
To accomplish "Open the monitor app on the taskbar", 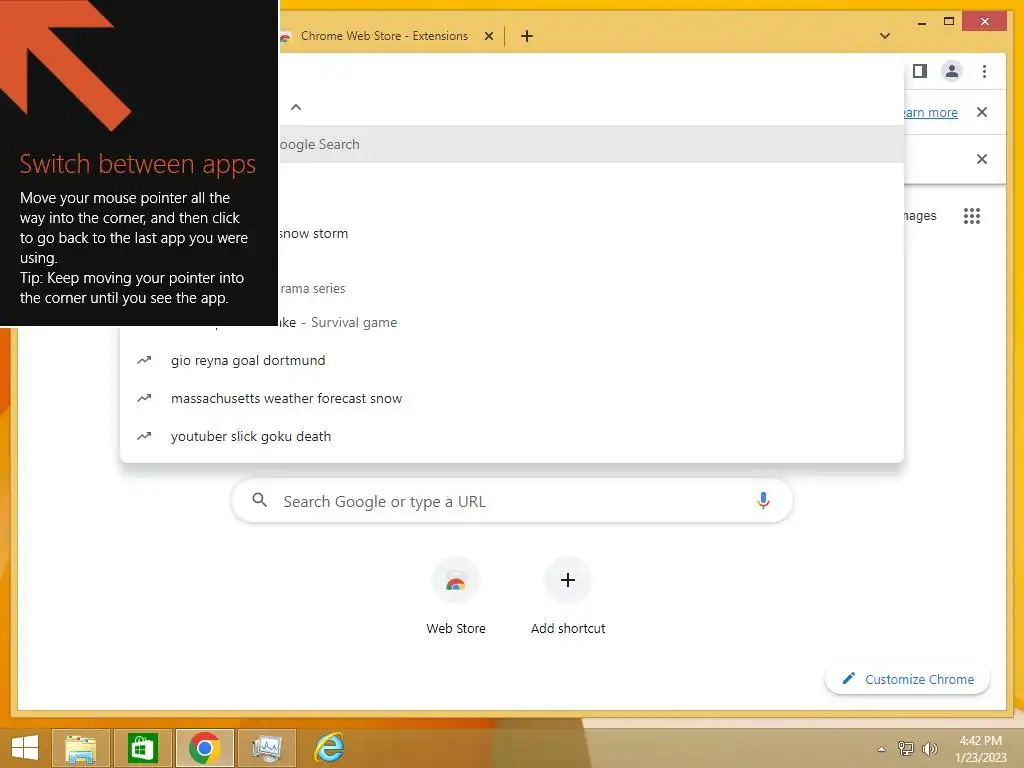I will [x=267, y=748].
